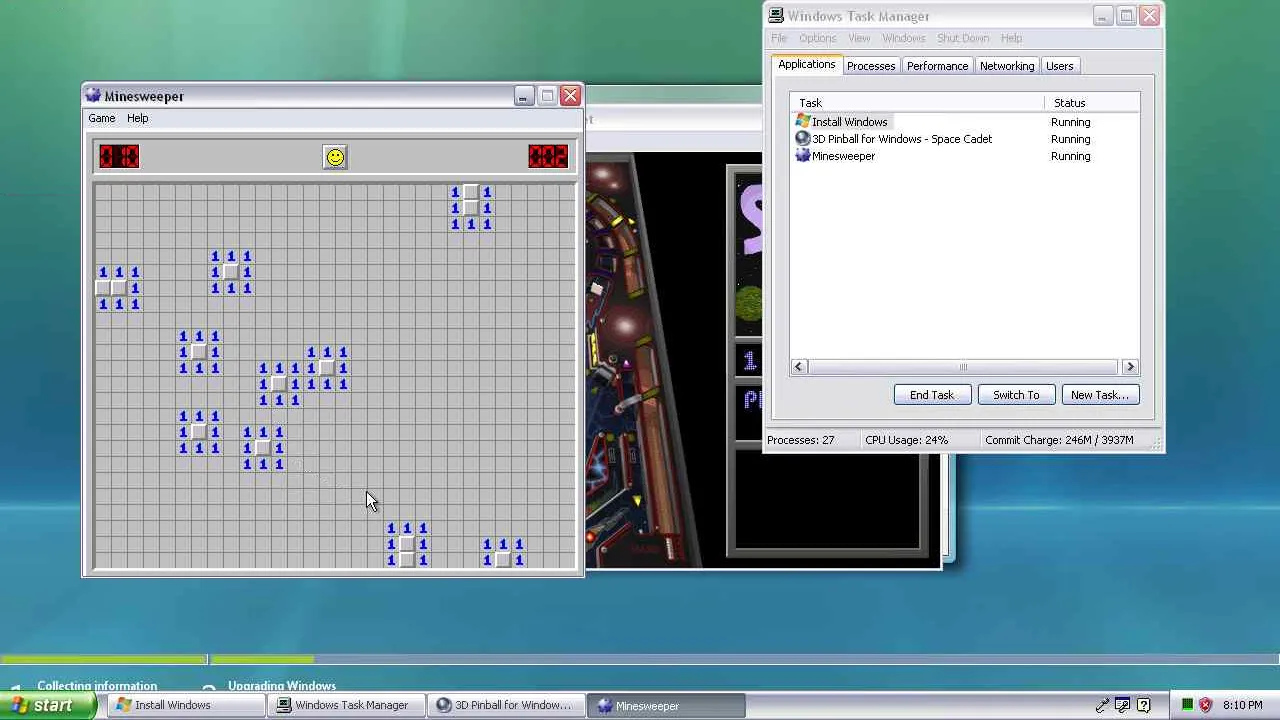Click the End Task button

932,395
